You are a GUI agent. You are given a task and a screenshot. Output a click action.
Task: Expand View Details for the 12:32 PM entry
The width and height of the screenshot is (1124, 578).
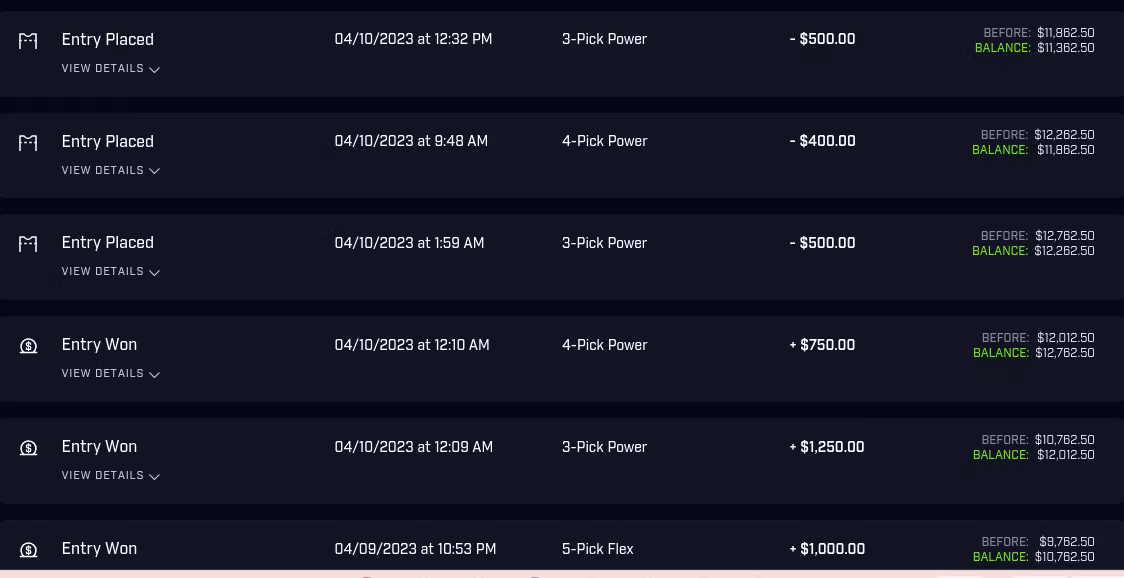110,69
